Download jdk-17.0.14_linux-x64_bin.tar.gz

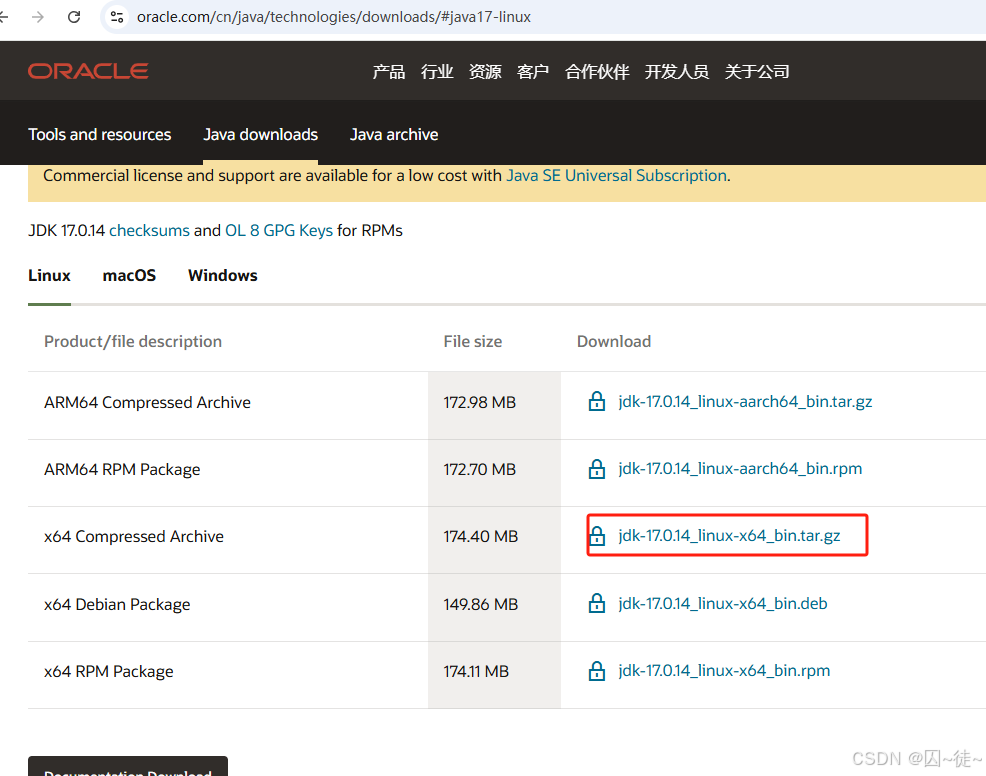[x=729, y=536]
